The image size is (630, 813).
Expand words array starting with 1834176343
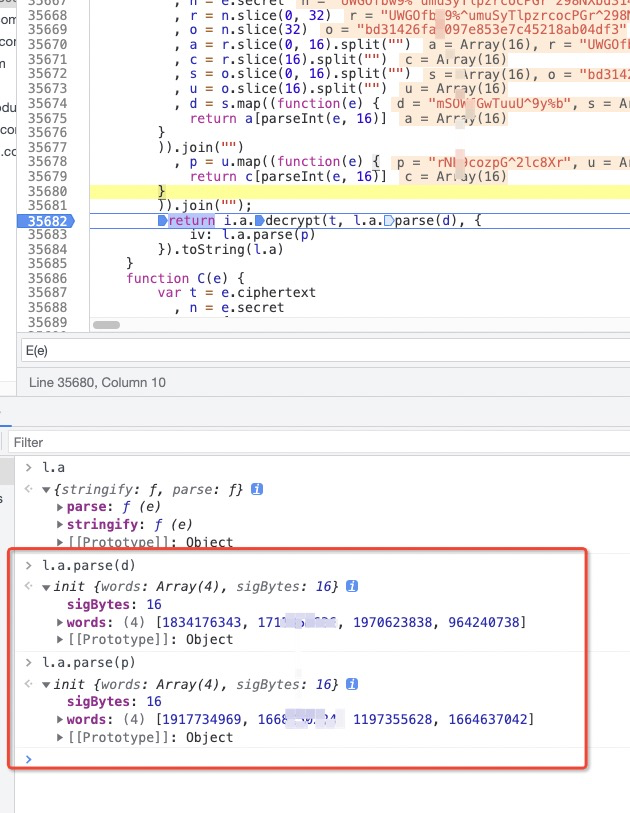click(60, 622)
